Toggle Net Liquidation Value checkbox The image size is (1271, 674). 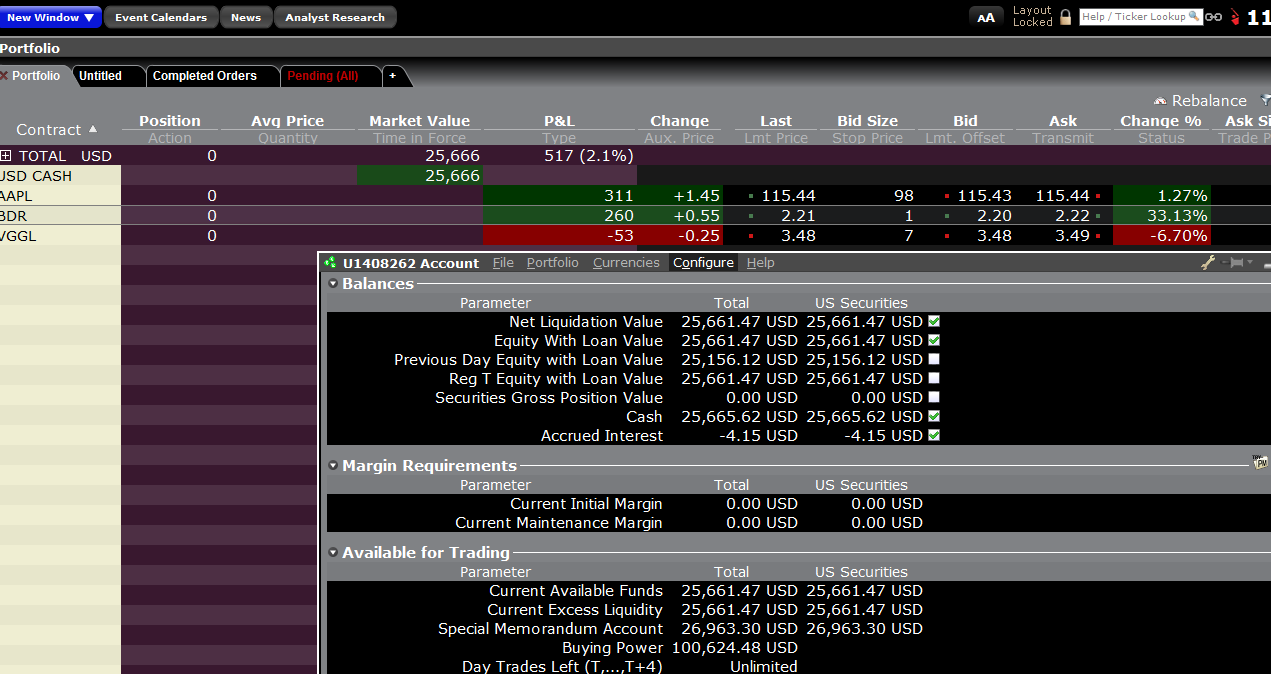point(934,322)
